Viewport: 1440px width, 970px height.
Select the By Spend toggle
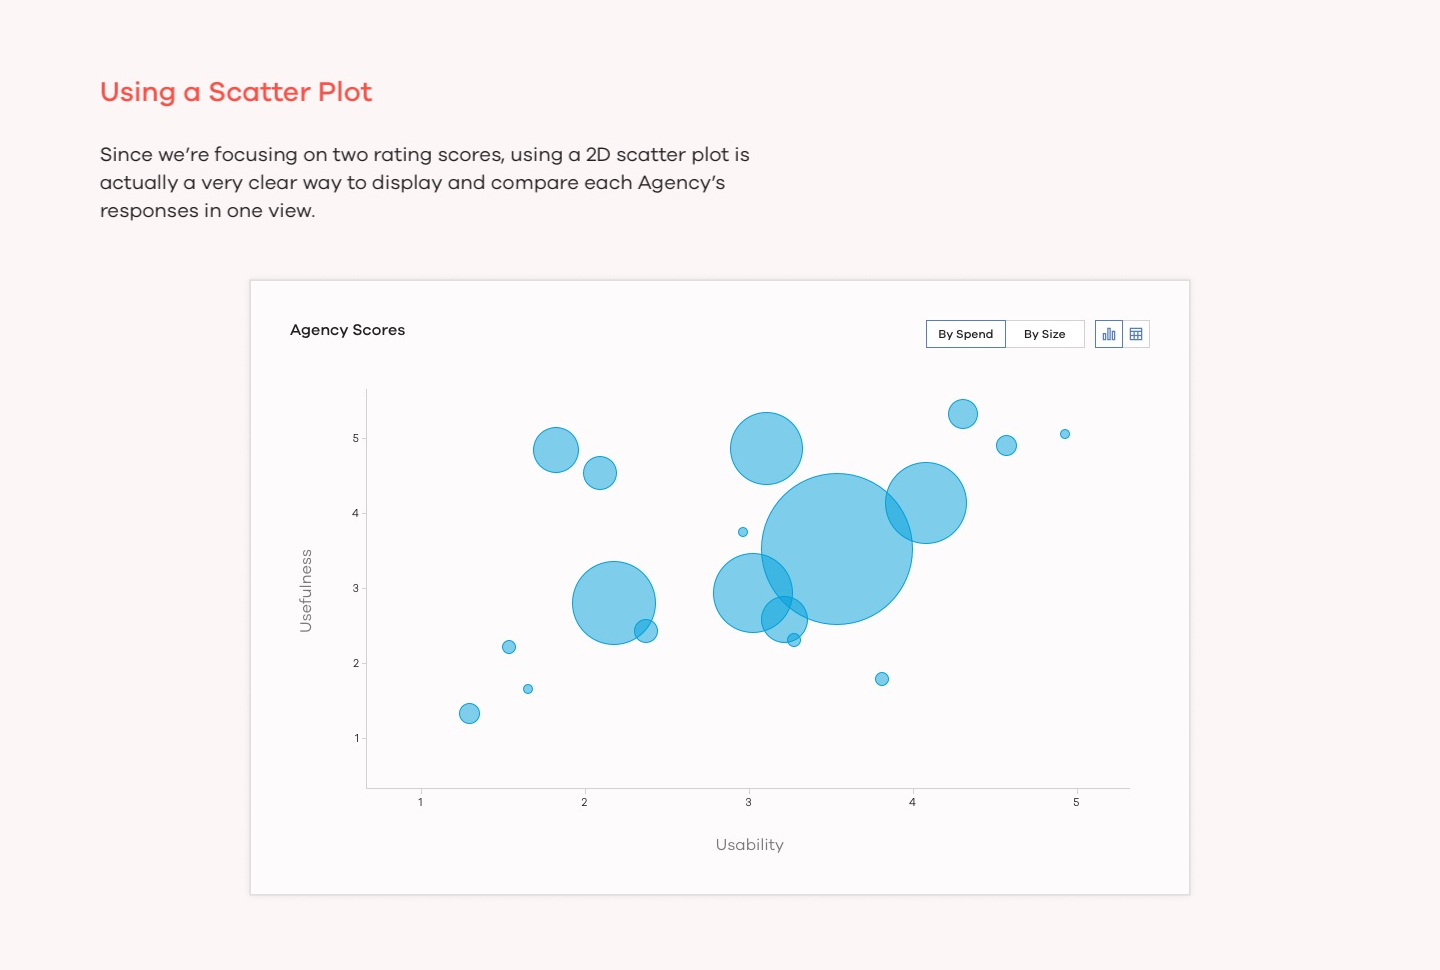pyautogui.click(x=966, y=334)
